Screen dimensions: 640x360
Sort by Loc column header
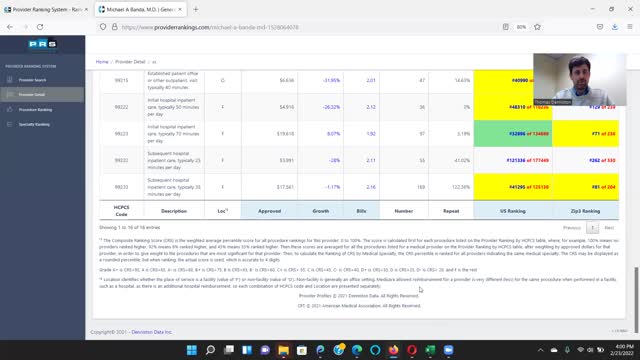tap(222, 211)
